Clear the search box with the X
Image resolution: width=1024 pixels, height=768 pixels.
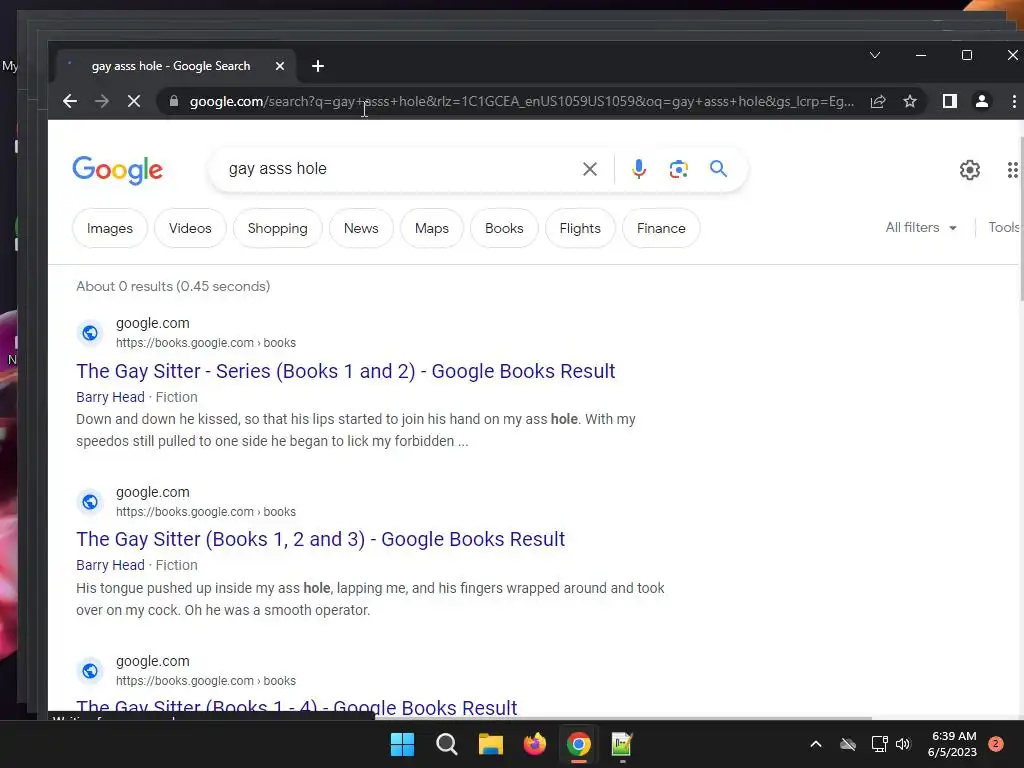pos(590,169)
